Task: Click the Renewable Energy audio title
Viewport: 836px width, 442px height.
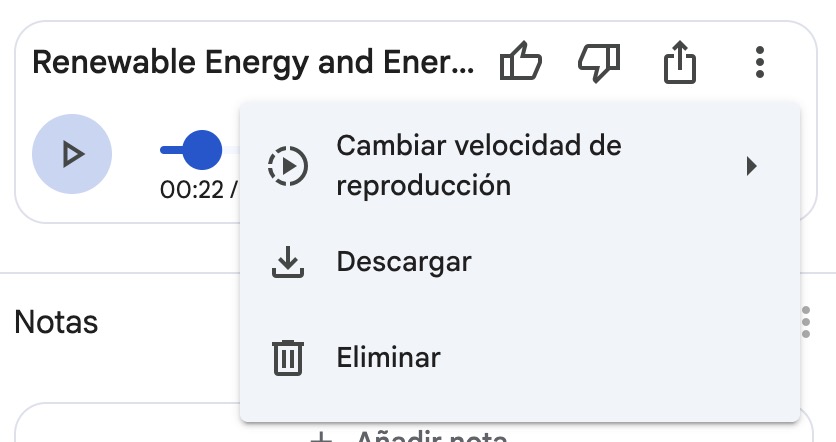Action: click(x=255, y=63)
